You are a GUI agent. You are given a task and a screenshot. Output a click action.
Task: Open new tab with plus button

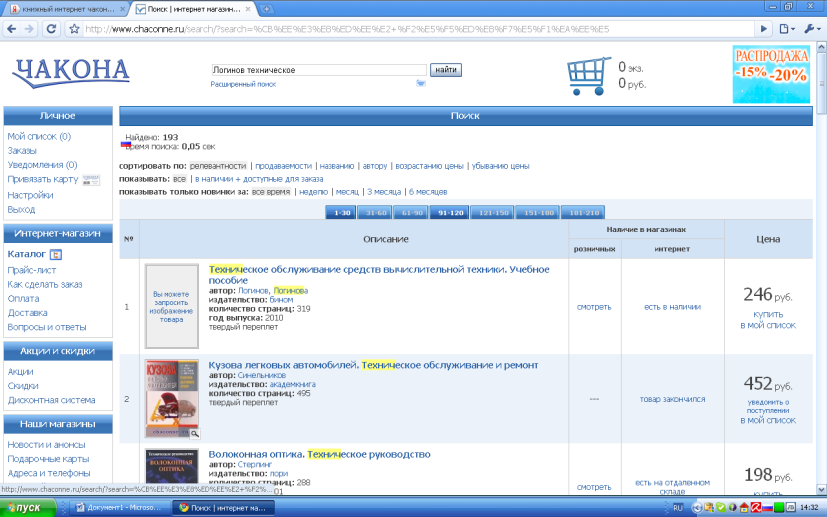click(x=266, y=9)
